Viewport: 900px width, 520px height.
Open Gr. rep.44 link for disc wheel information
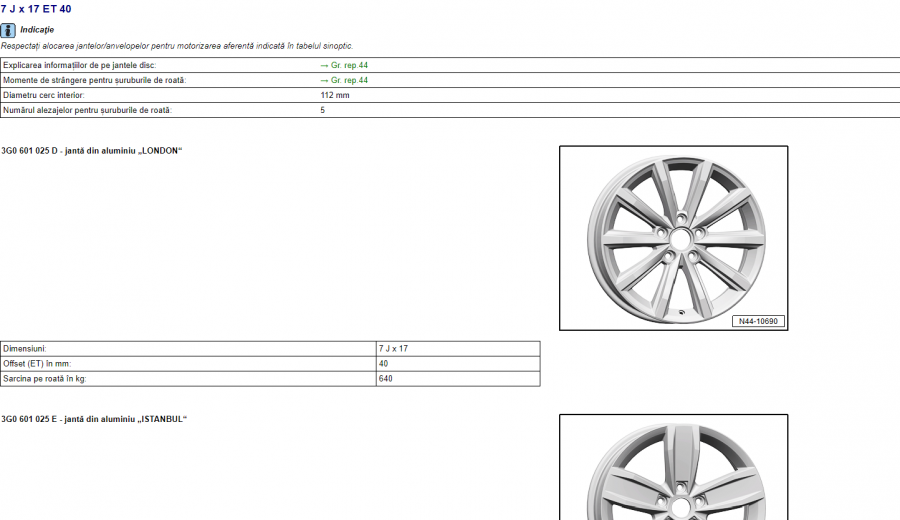pos(344,65)
